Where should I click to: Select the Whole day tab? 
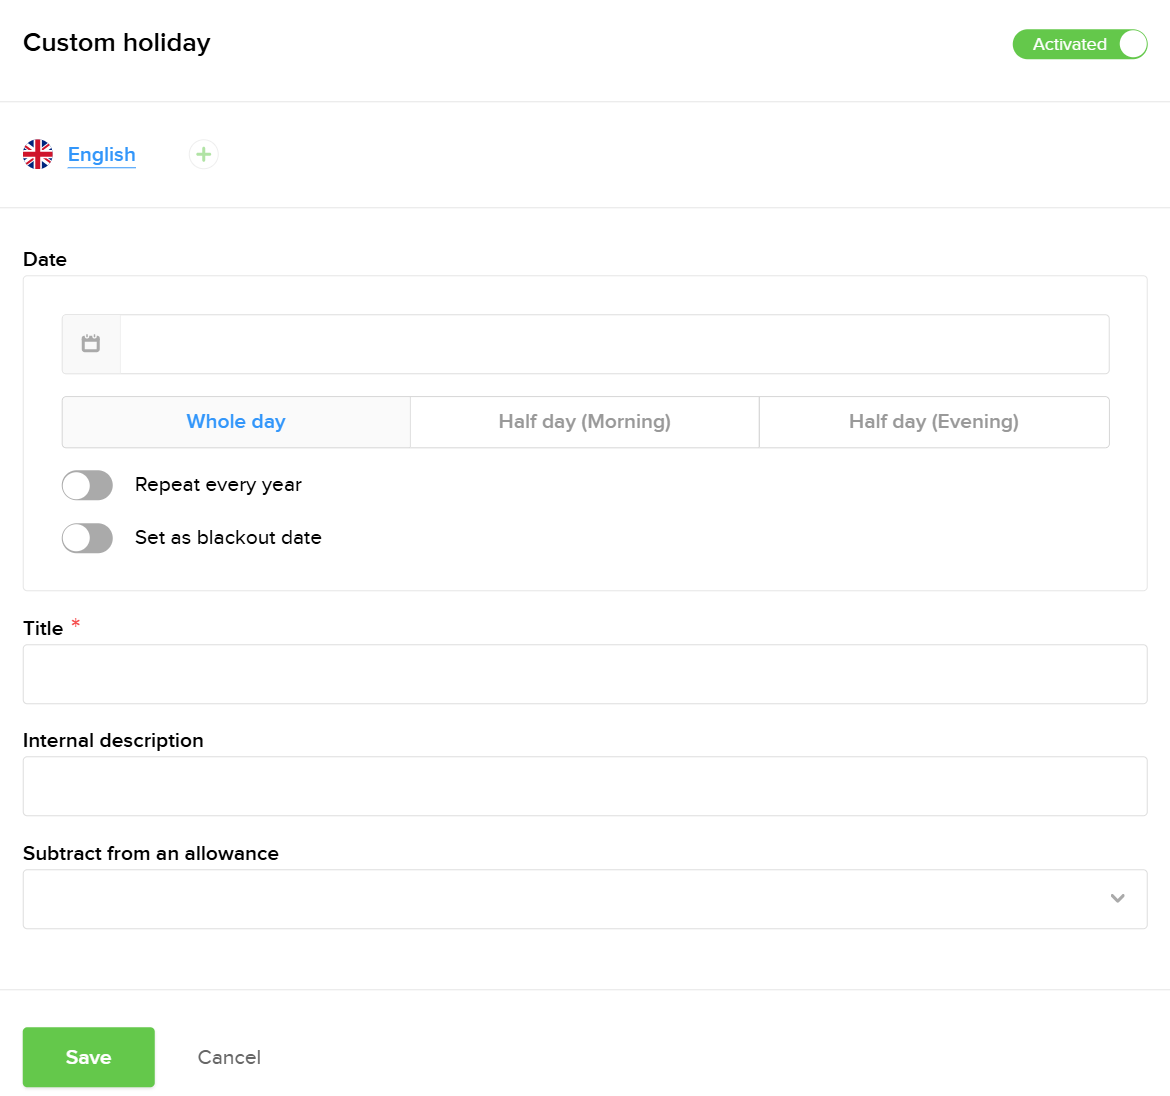tap(235, 421)
